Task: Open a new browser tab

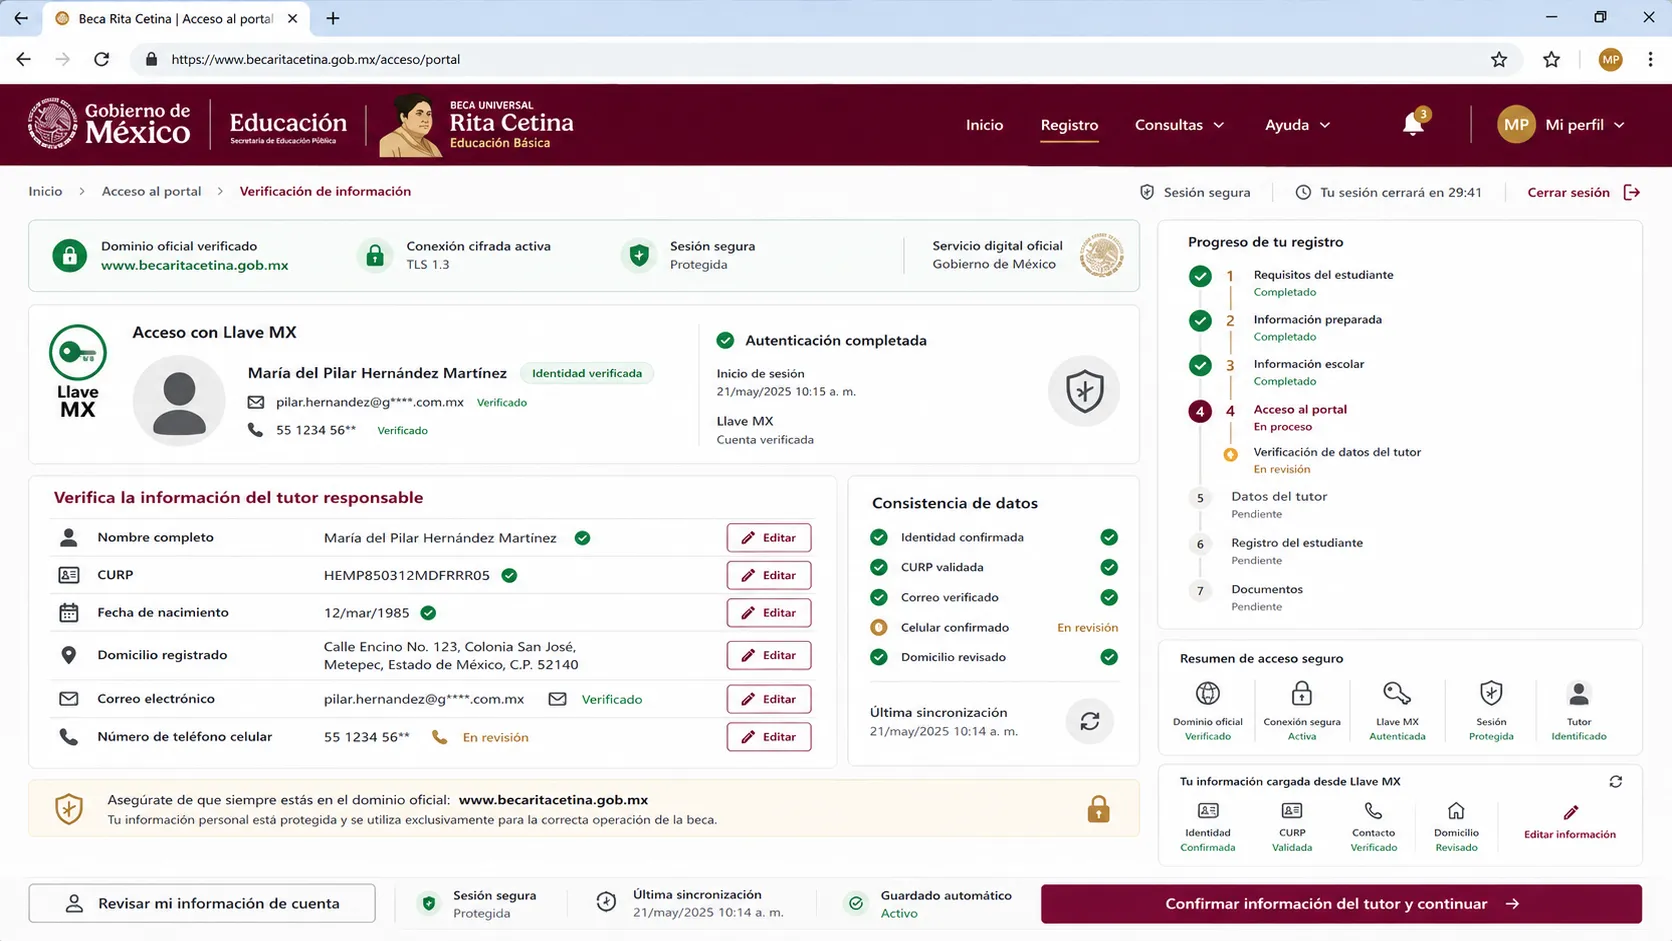Action: (333, 18)
